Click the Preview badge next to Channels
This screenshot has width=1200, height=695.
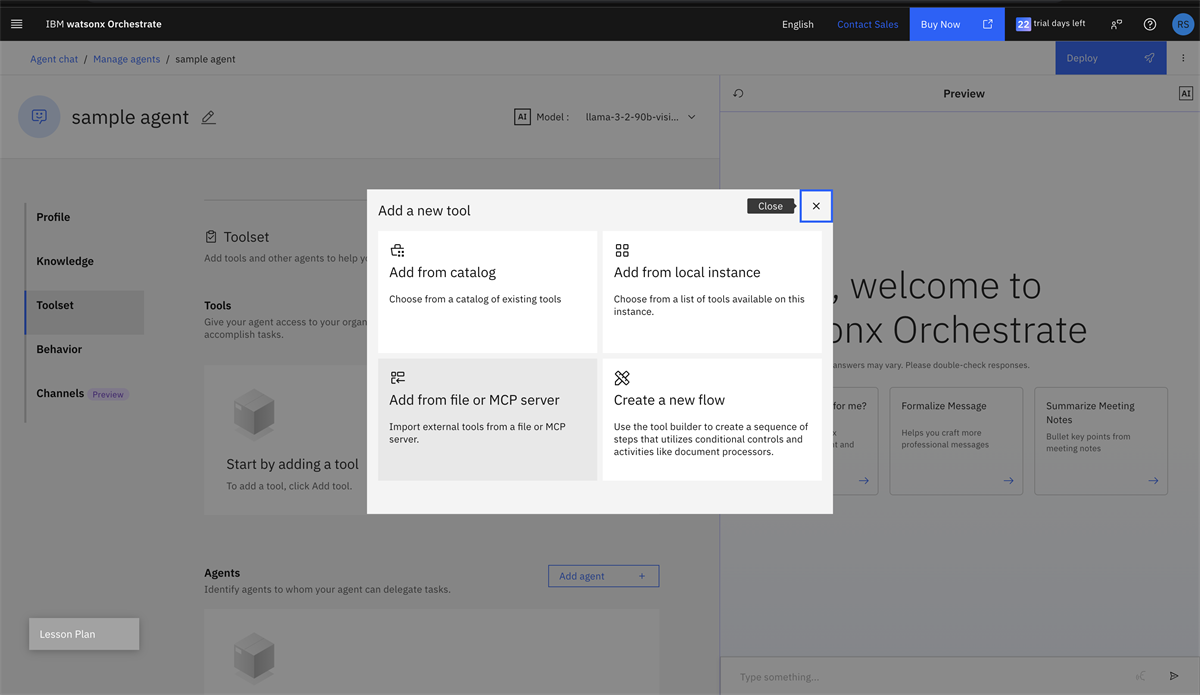(x=108, y=394)
